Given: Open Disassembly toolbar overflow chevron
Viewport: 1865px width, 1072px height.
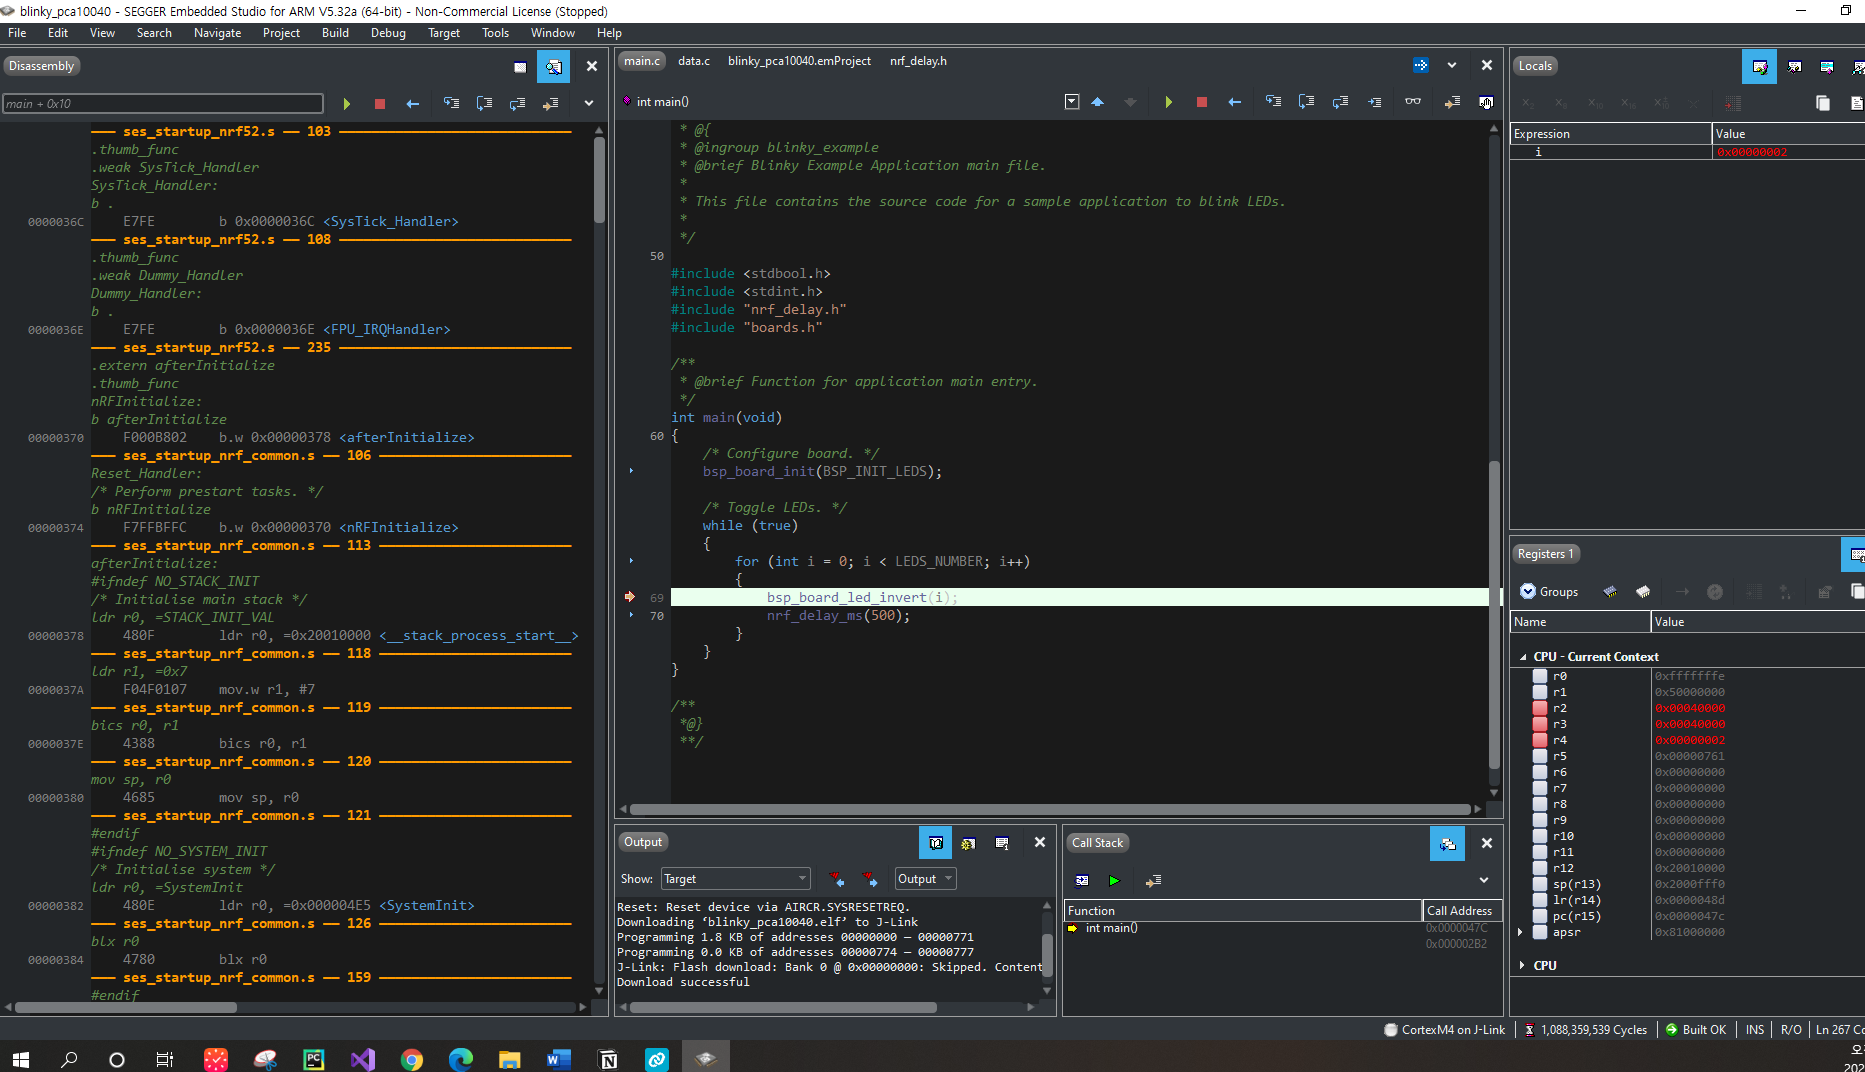Looking at the screenshot, I should 589,104.
